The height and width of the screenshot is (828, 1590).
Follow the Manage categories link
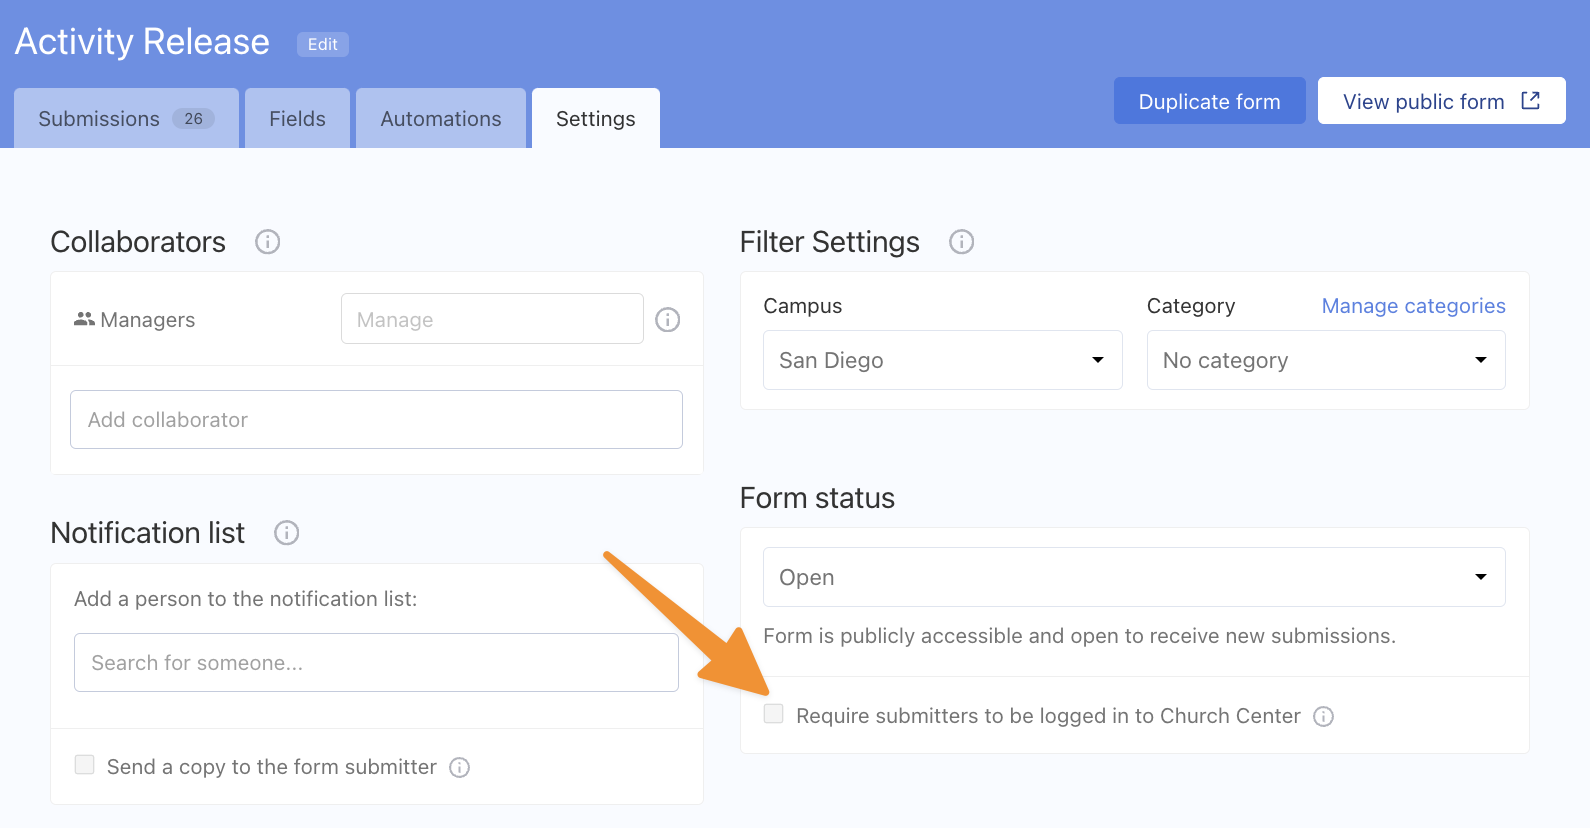click(x=1412, y=306)
